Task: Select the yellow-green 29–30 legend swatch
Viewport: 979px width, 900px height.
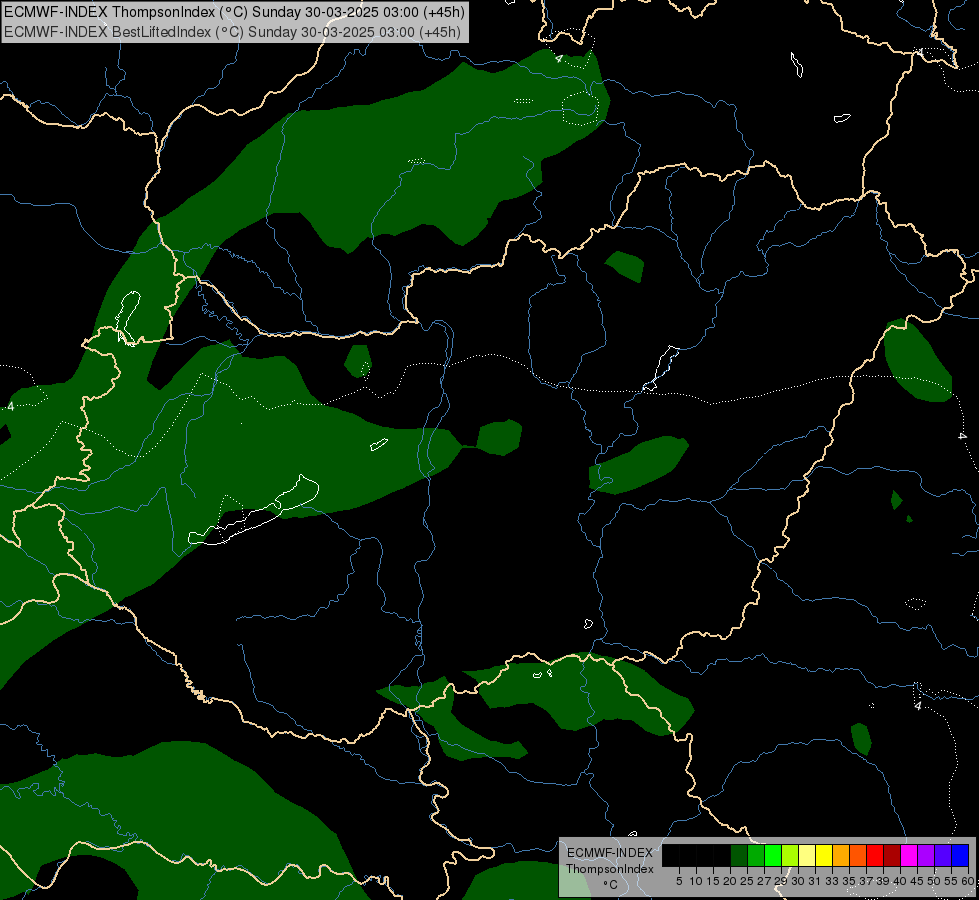Action: point(790,855)
